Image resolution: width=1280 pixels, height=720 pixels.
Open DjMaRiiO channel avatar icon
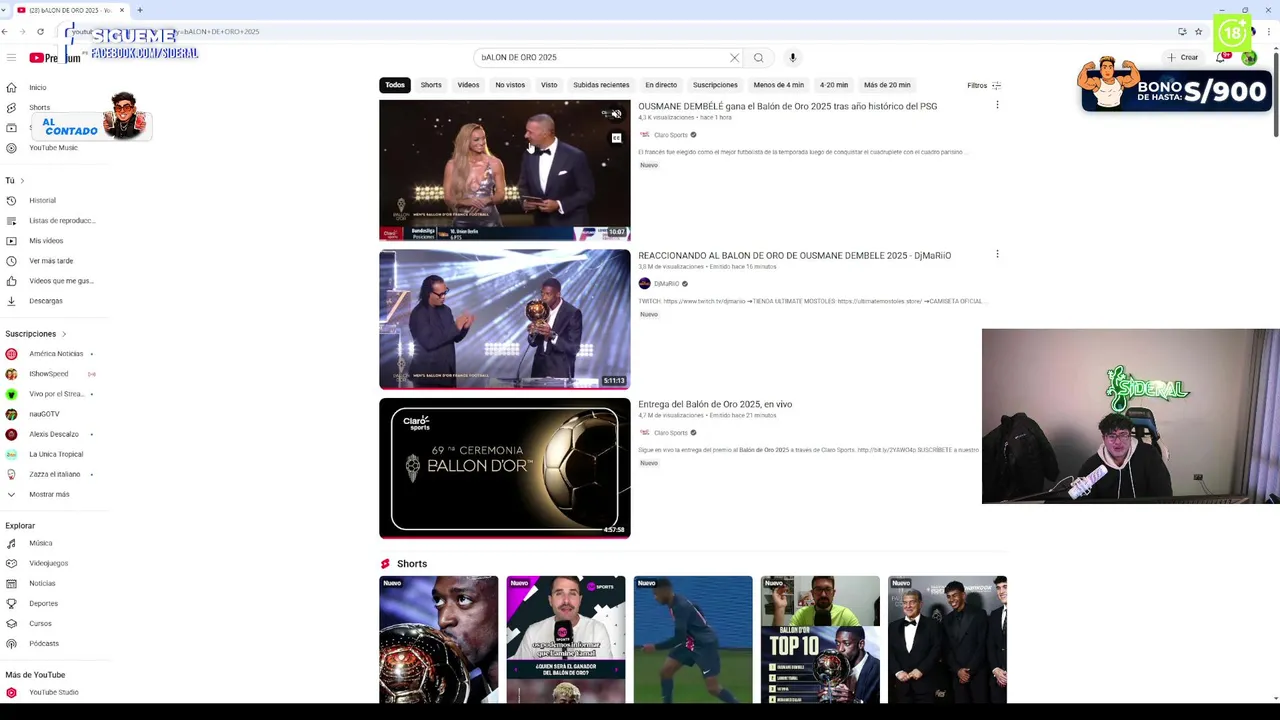(x=644, y=284)
